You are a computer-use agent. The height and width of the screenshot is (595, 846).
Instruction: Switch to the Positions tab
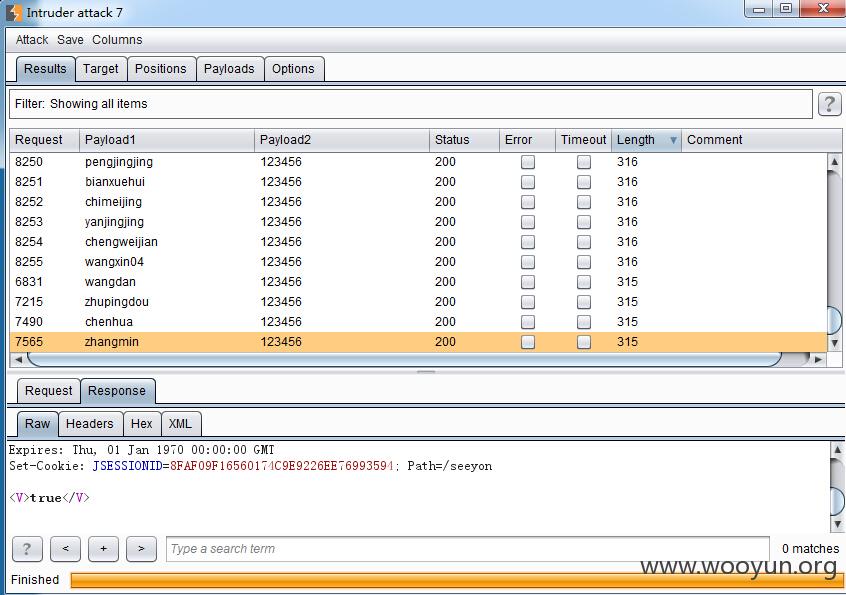click(x=161, y=69)
